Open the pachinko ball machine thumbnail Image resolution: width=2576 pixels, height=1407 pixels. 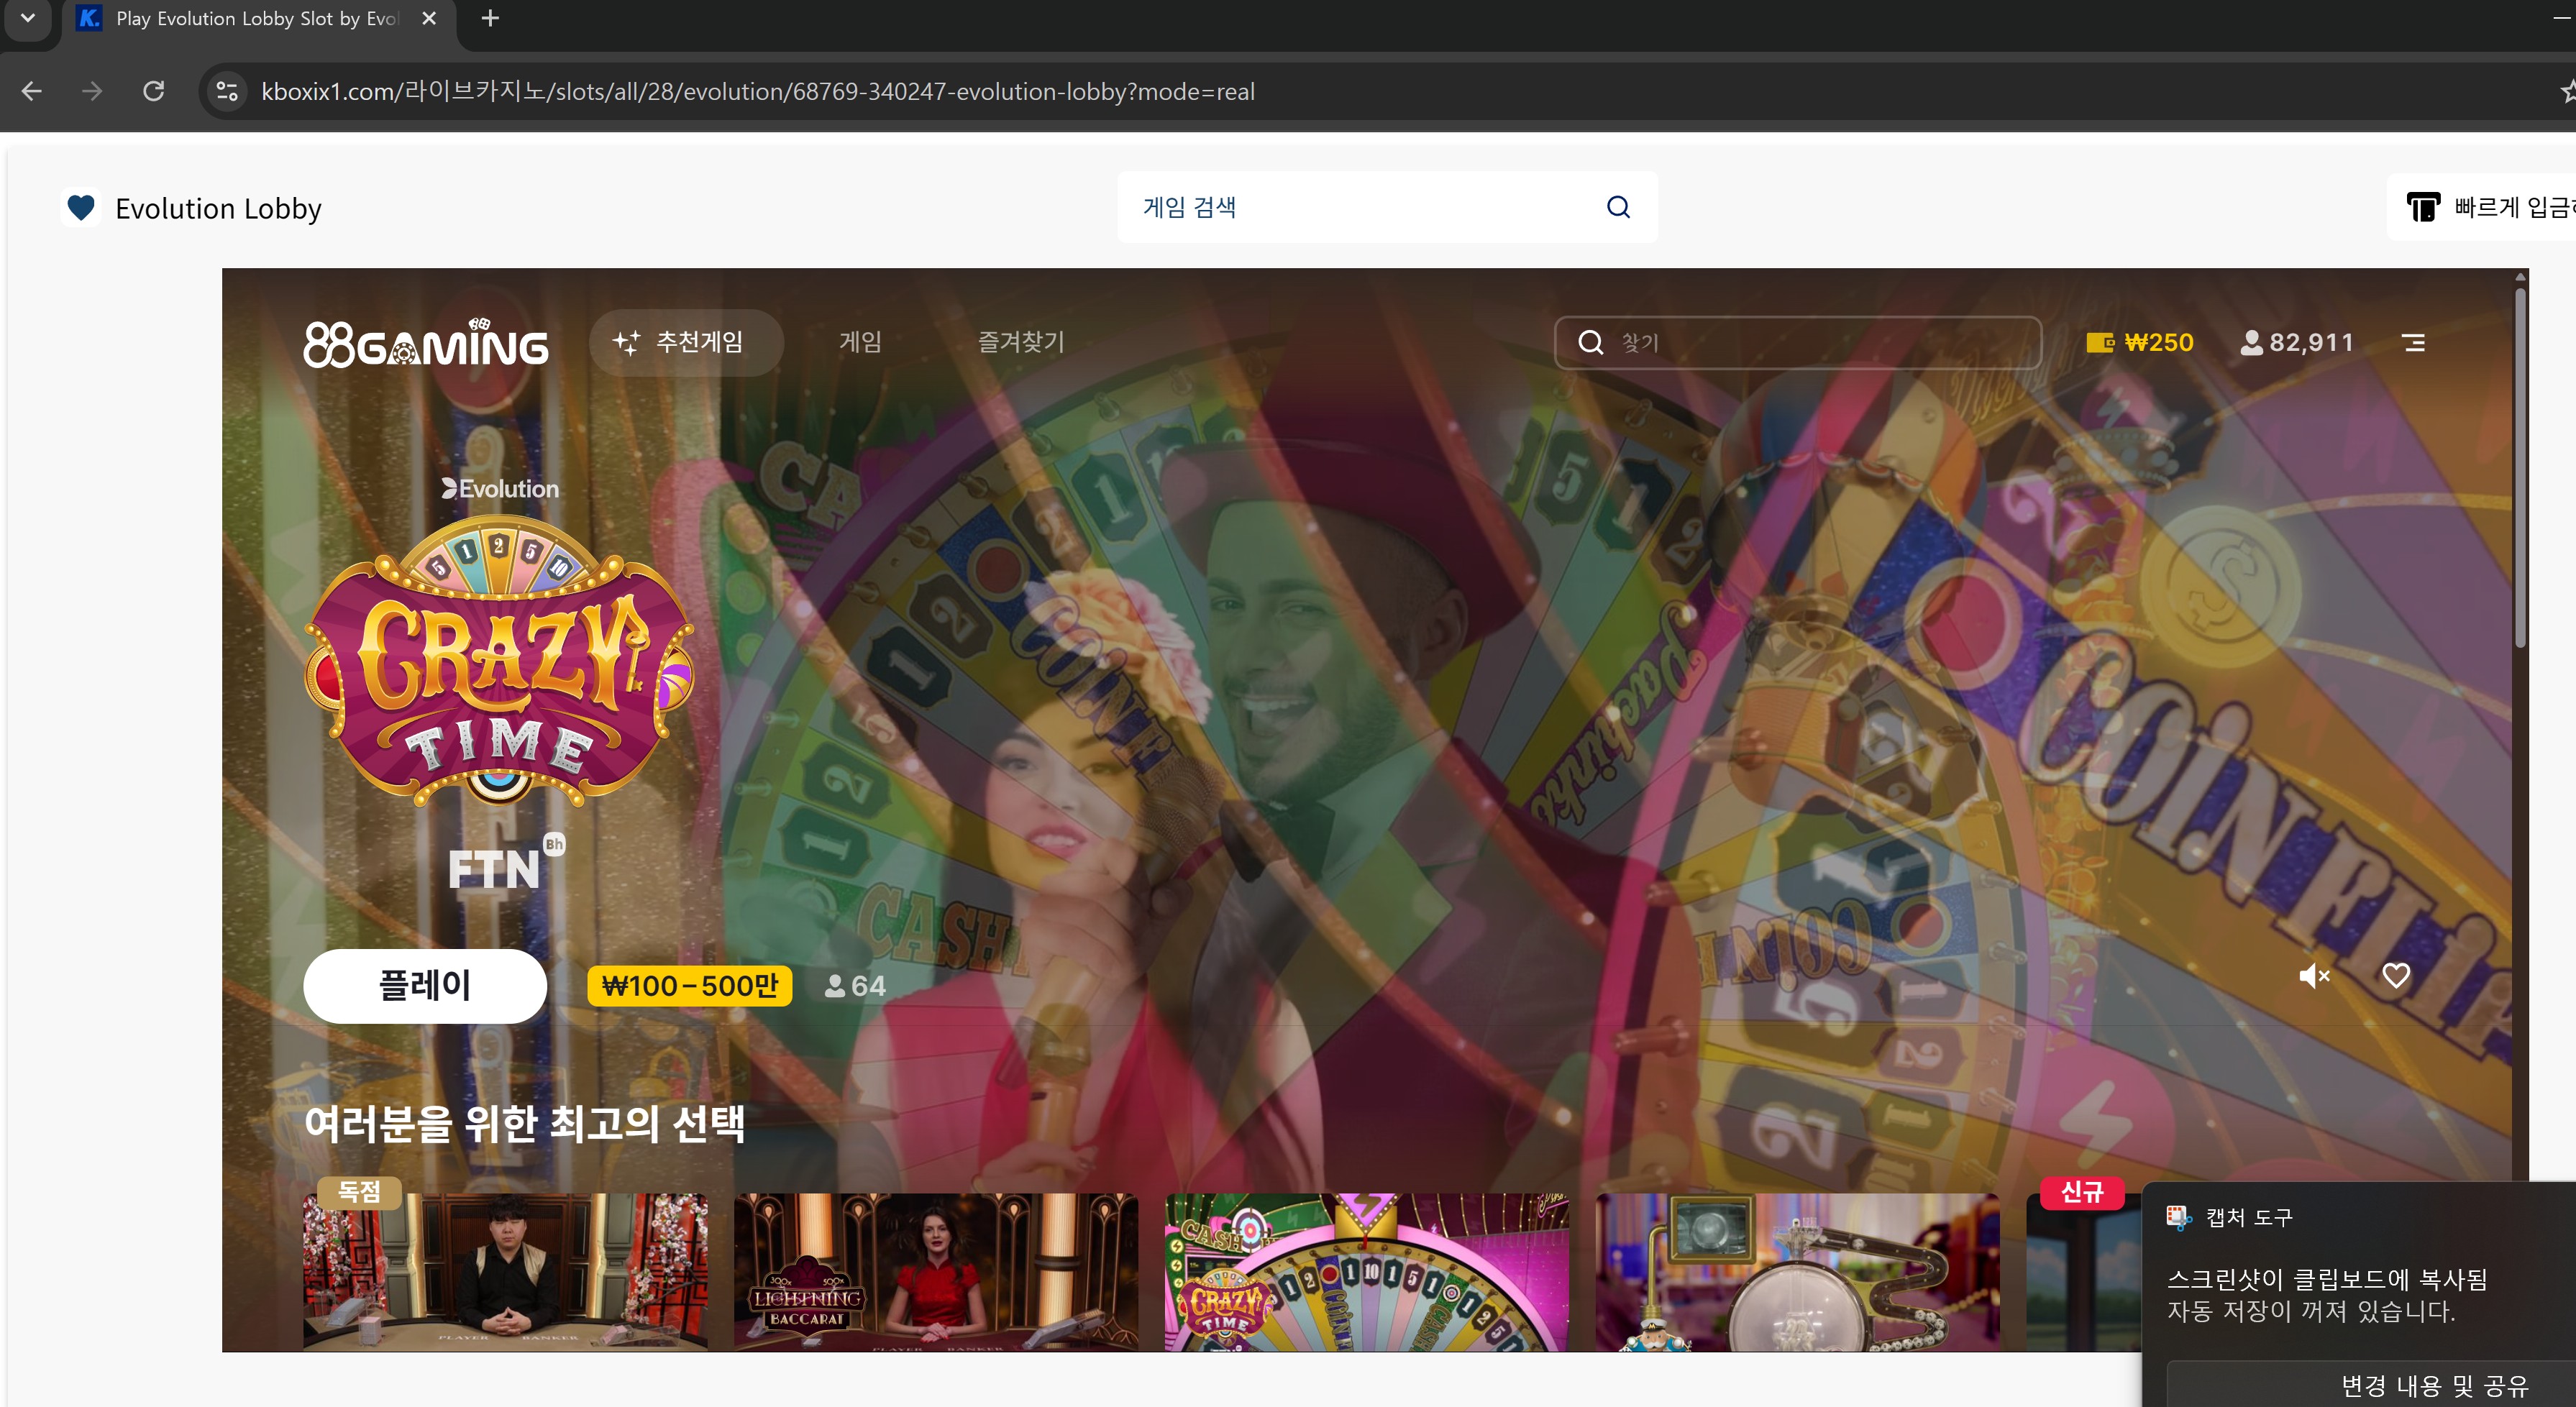pos(1798,1272)
